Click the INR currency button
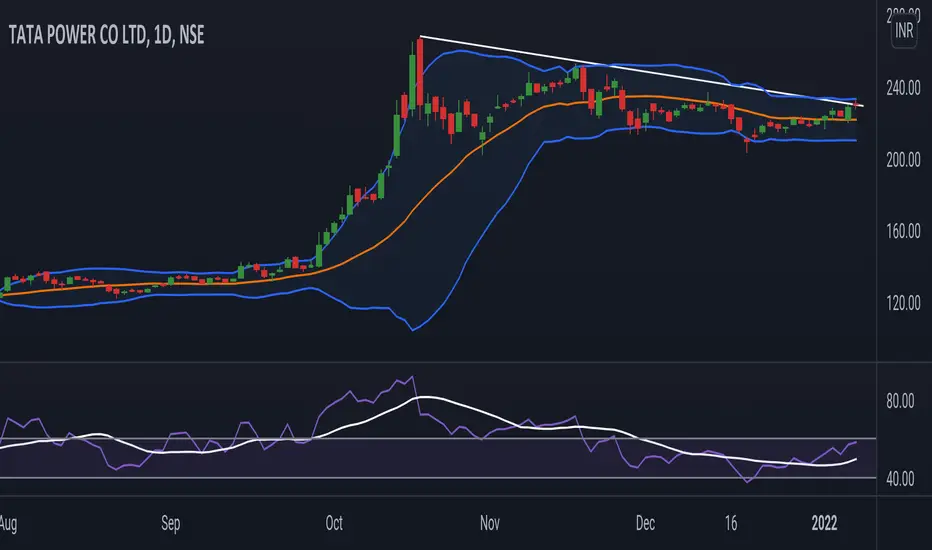The width and height of the screenshot is (932, 550). [903, 30]
